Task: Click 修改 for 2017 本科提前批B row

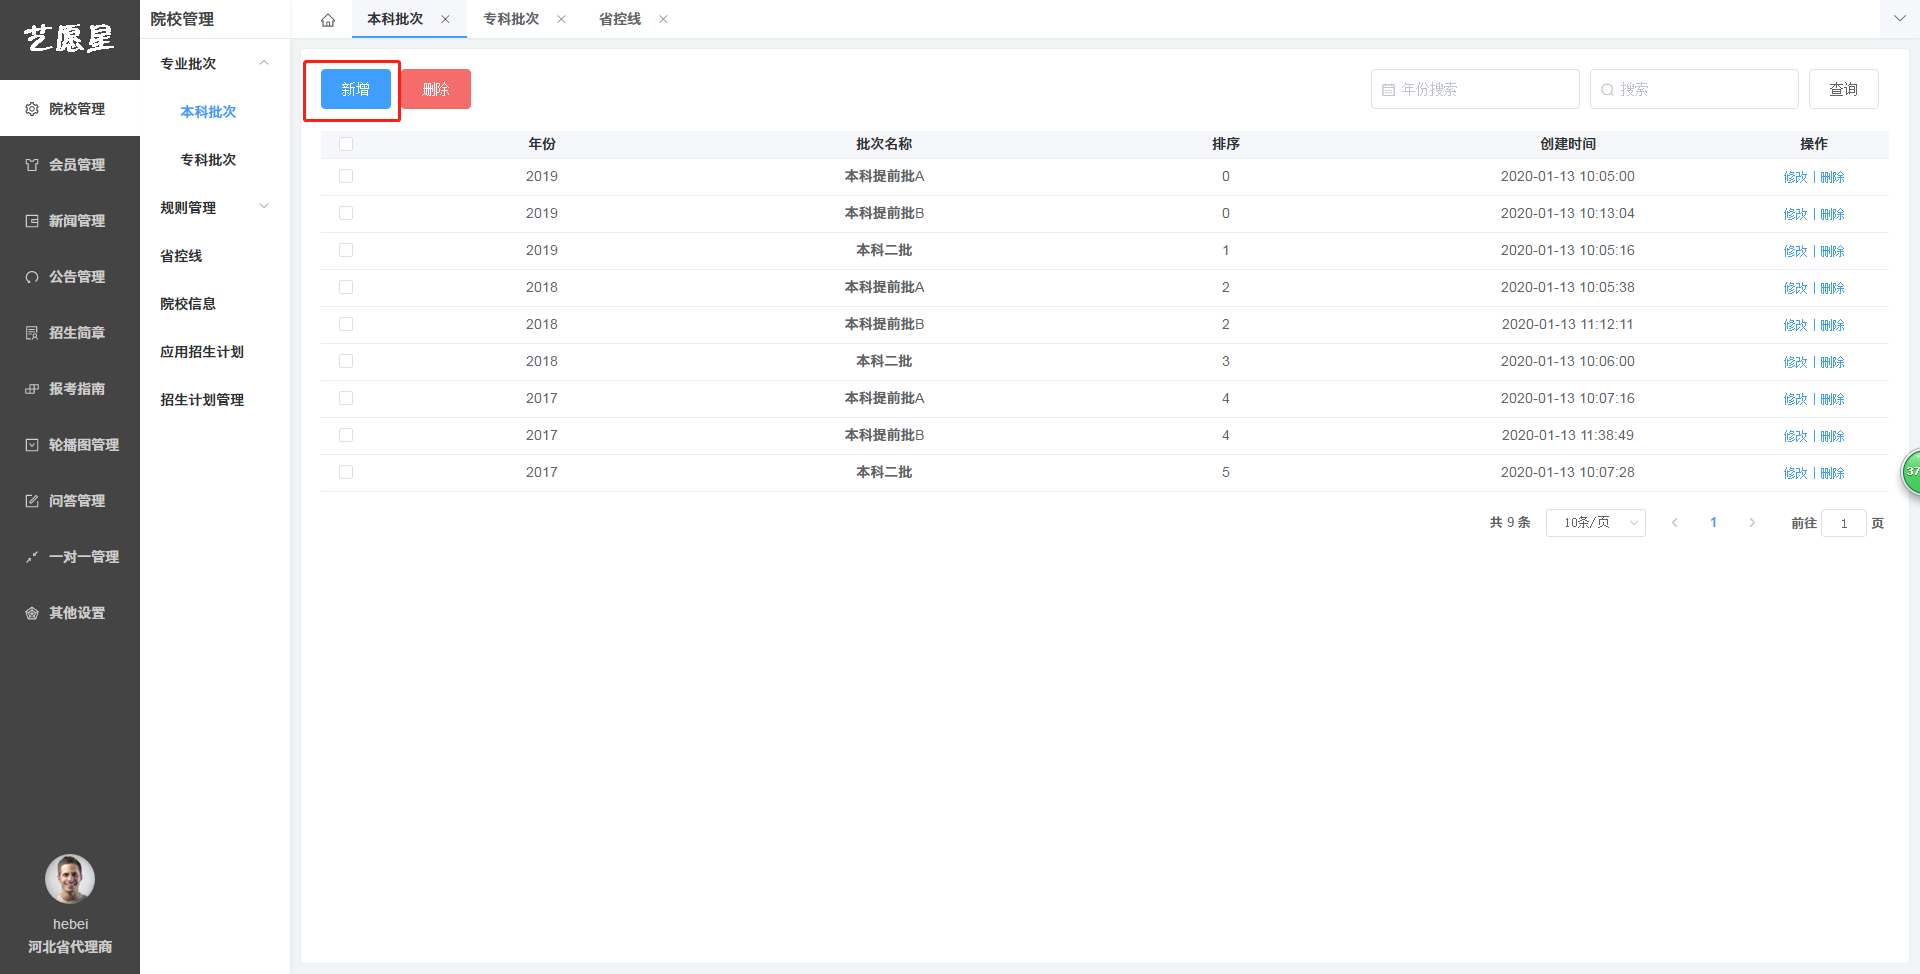Action: 1796,436
